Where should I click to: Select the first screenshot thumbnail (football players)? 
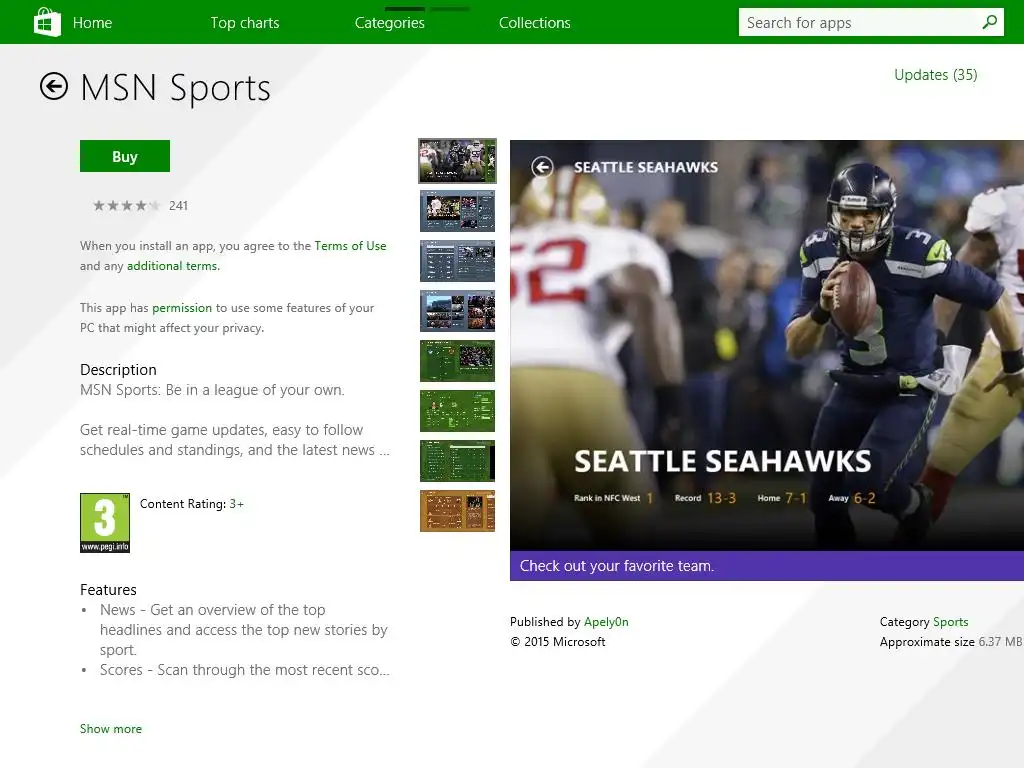(457, 161)
